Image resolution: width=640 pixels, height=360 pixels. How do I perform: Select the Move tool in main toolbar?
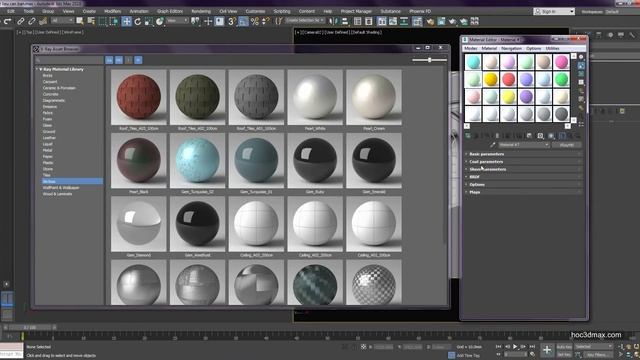pyautogui.click(x=127, y=21)
